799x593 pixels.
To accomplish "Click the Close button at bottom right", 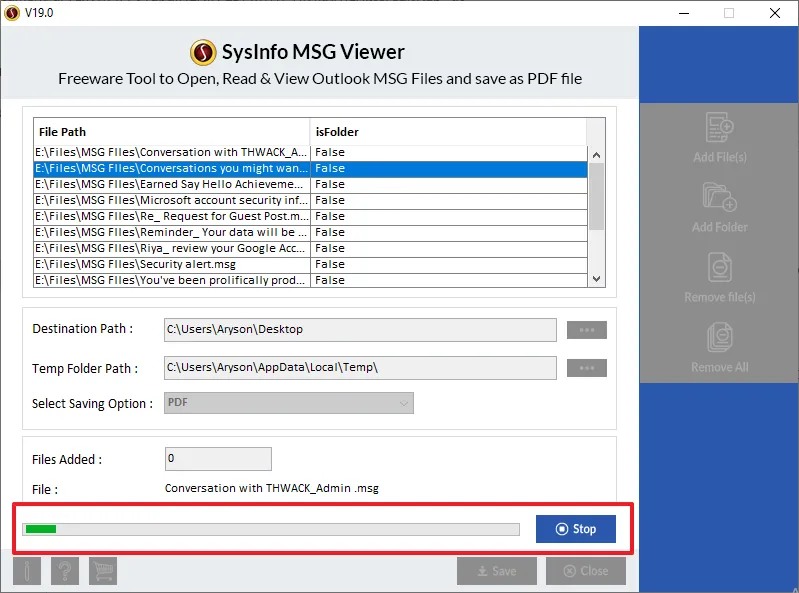I will pyautogui.click(x=585, y=571).
